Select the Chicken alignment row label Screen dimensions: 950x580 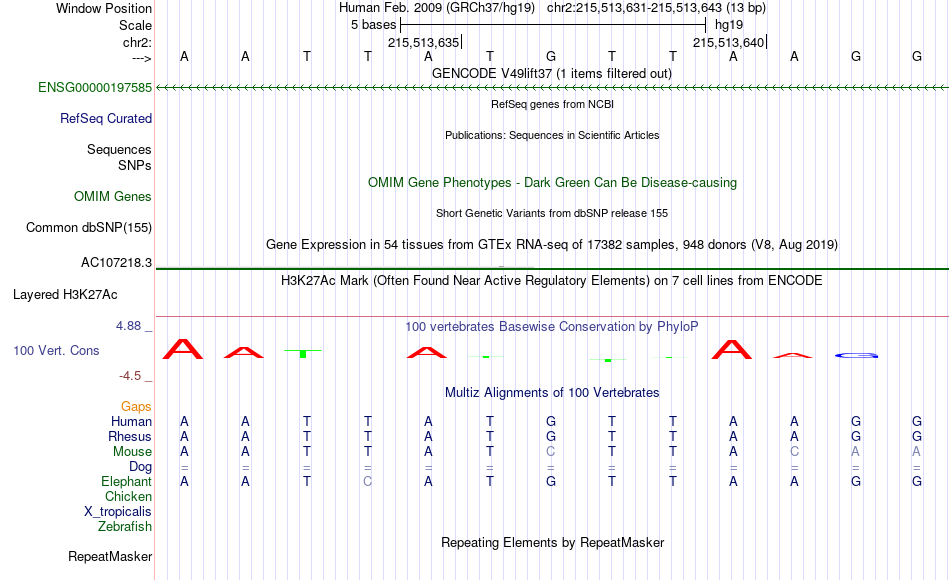[128, 496]
